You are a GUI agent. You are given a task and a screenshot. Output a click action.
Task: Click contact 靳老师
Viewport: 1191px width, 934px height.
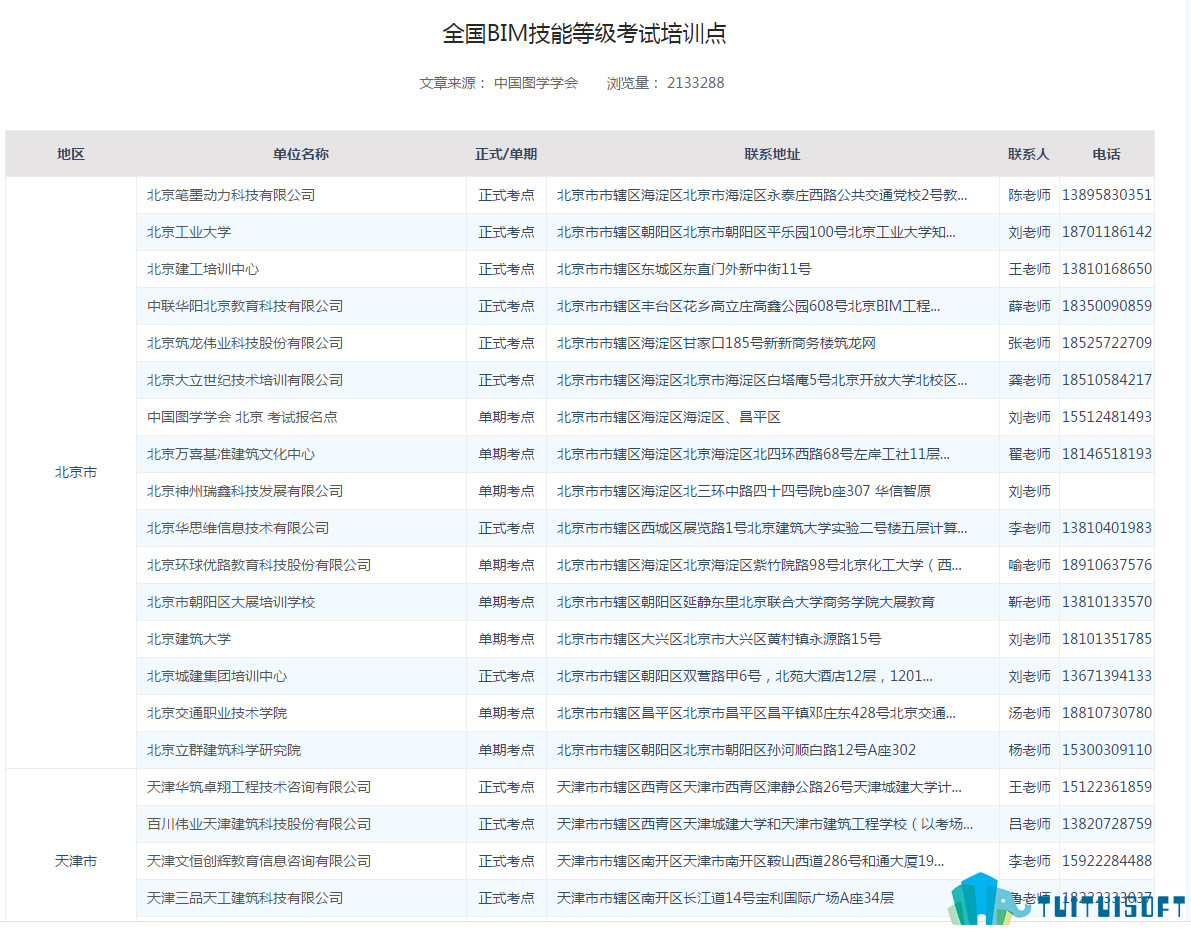pos(1029,602)
